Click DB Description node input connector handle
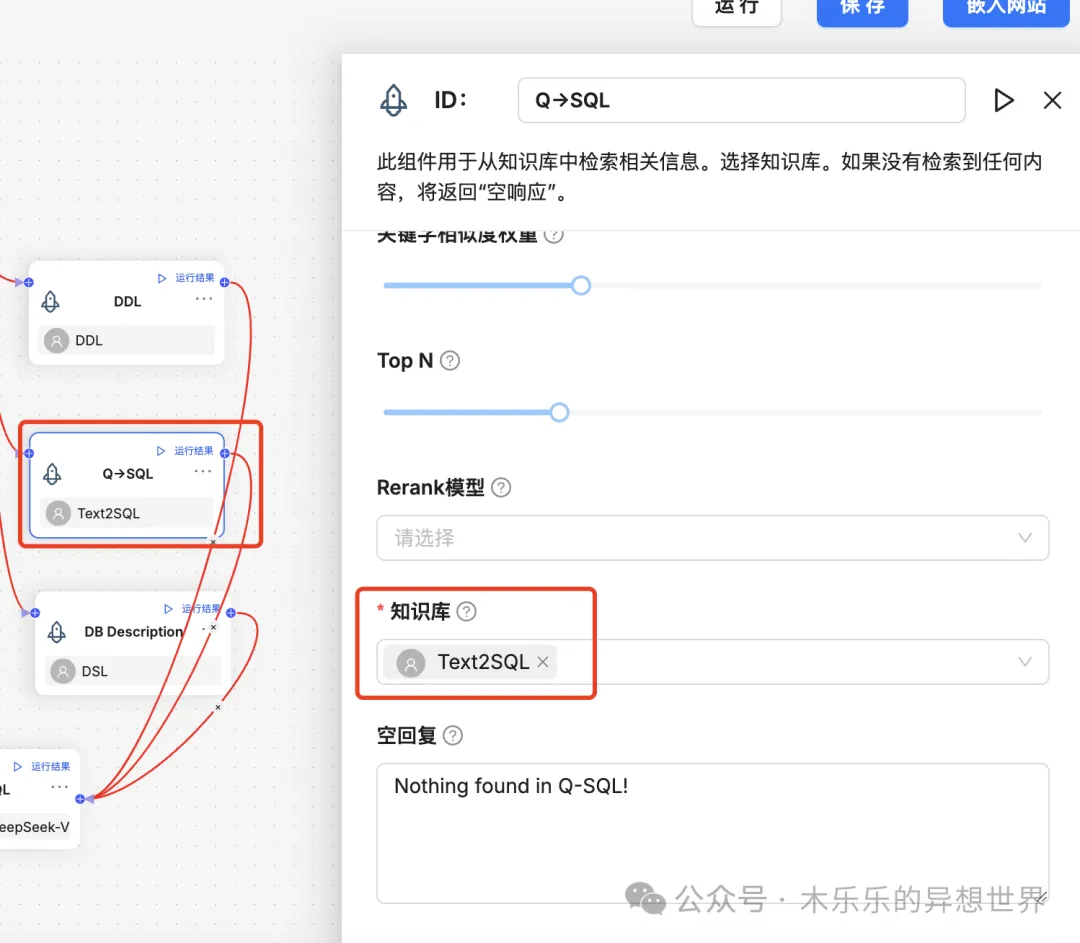 tap(35, 612)
